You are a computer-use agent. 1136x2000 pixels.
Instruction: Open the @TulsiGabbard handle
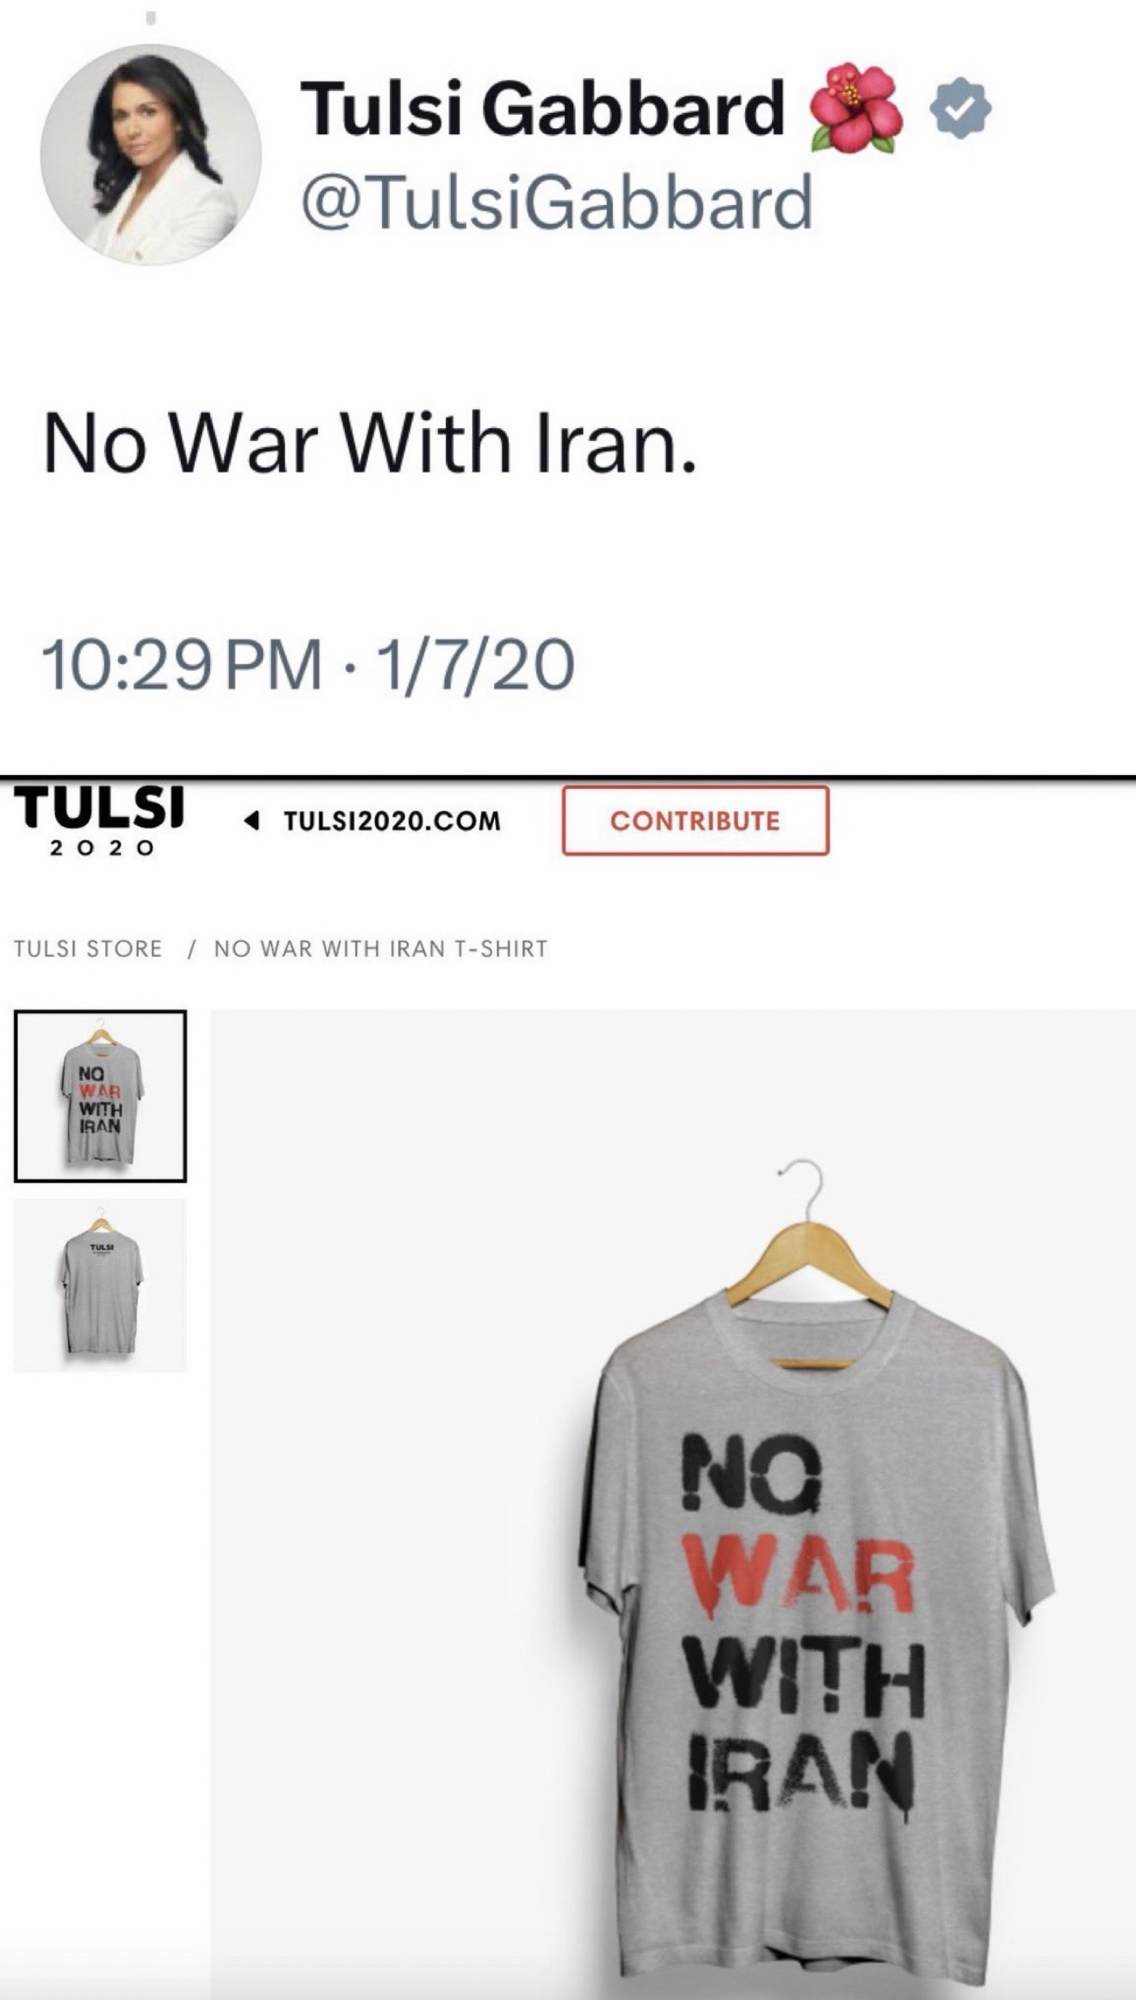tap(556, 202)
